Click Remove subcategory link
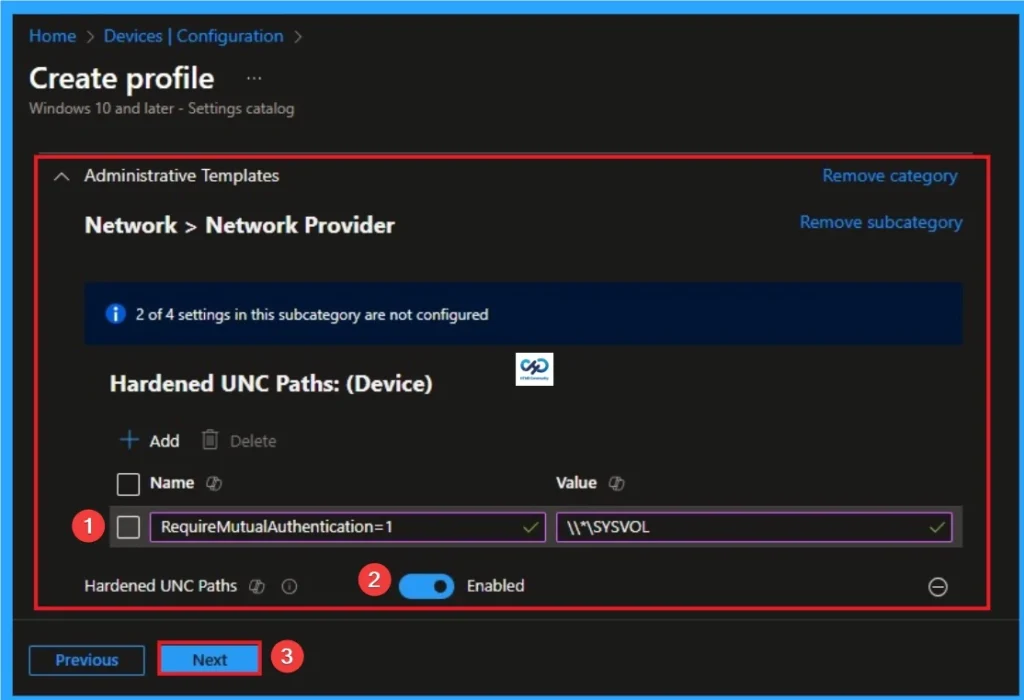The height and width of the screenshot is (700, 1024). pos(880,222)
